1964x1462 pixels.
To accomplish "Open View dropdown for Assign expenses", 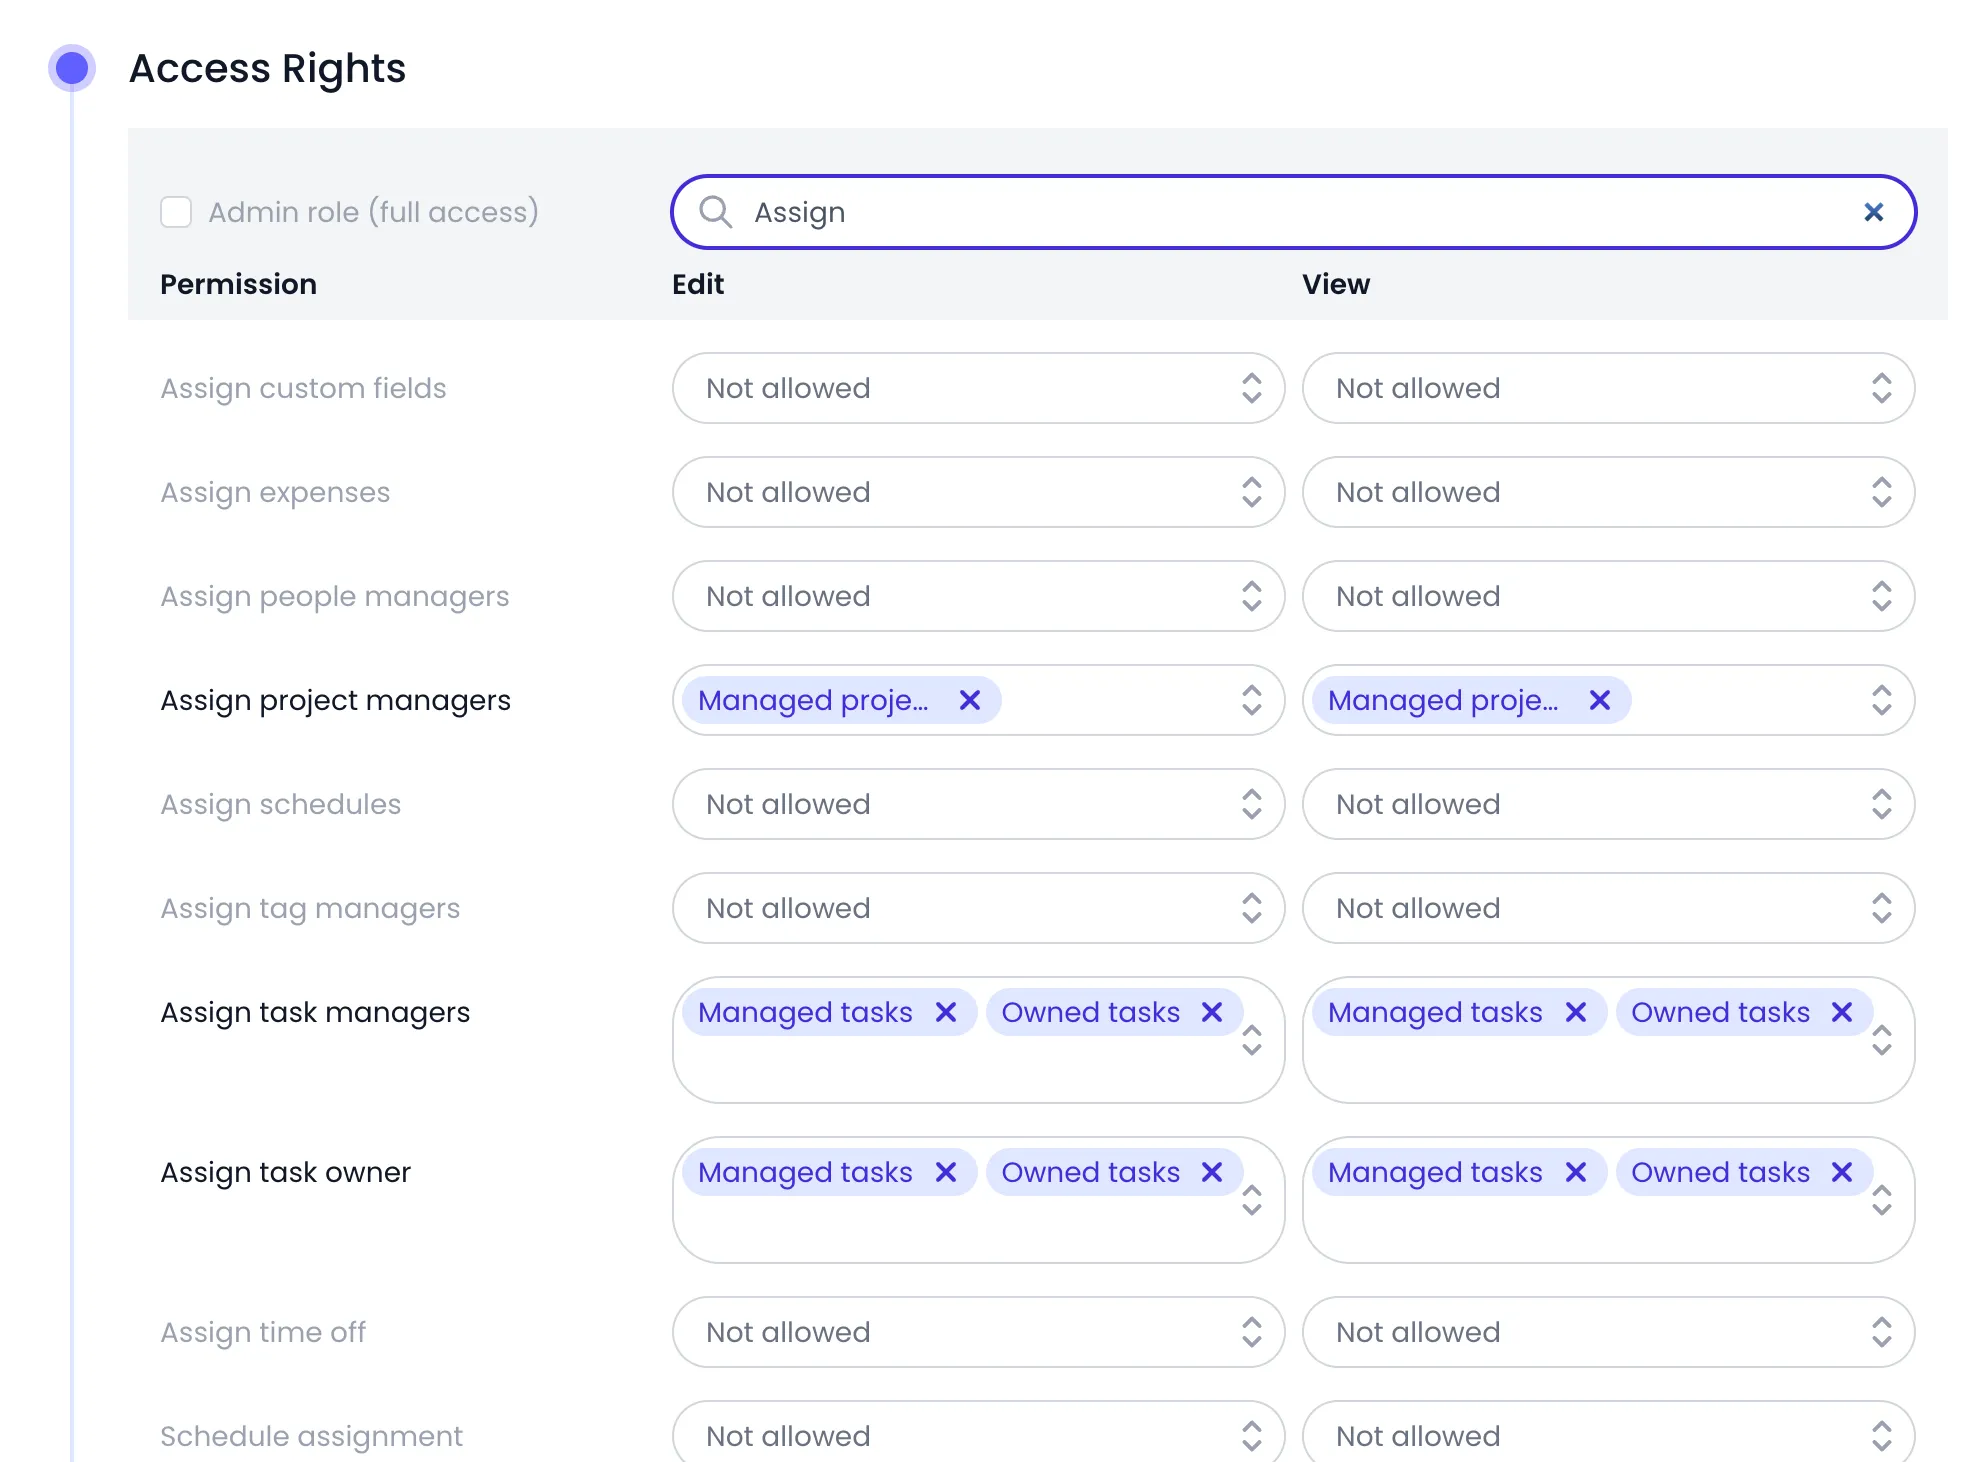I will [1608, 492].
